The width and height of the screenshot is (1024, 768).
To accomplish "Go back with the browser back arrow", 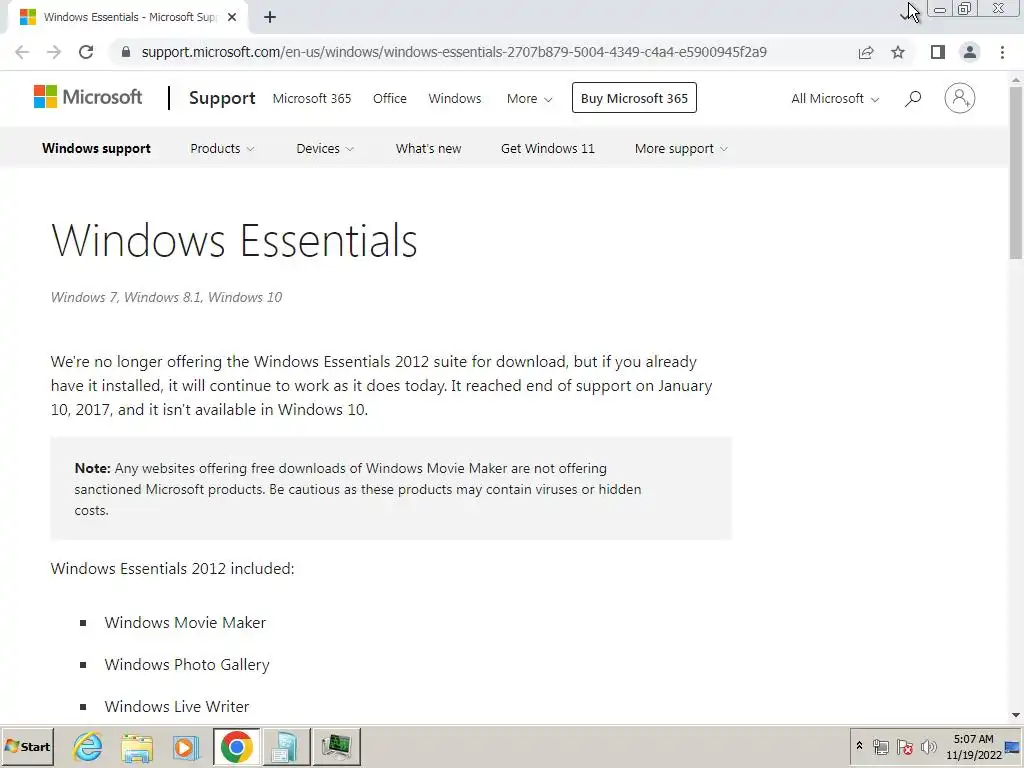I will 22,52.
